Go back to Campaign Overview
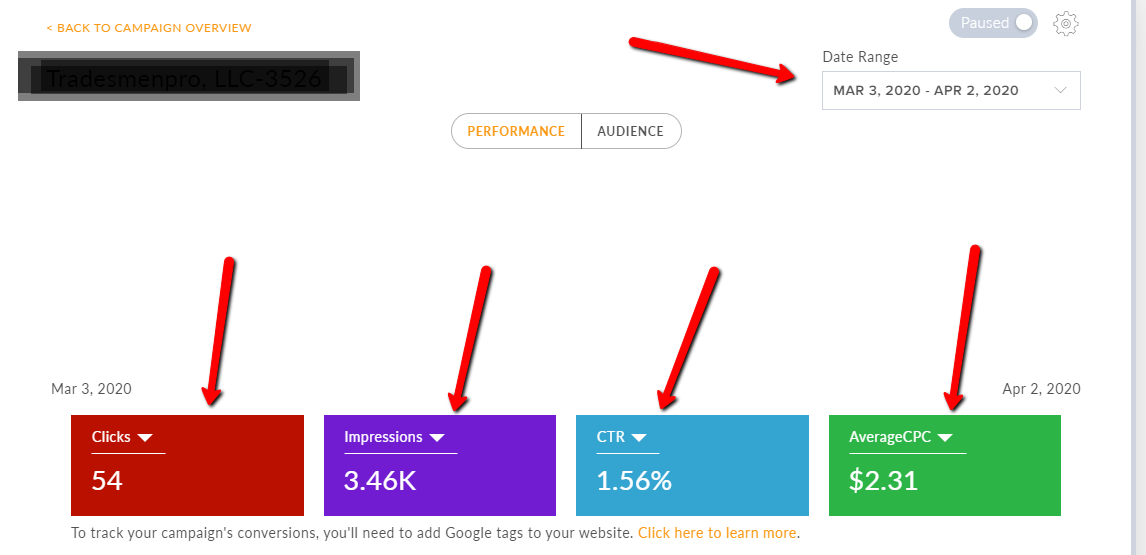The width and height of the screenshot is (1146, 555). (x=149, y=28)
